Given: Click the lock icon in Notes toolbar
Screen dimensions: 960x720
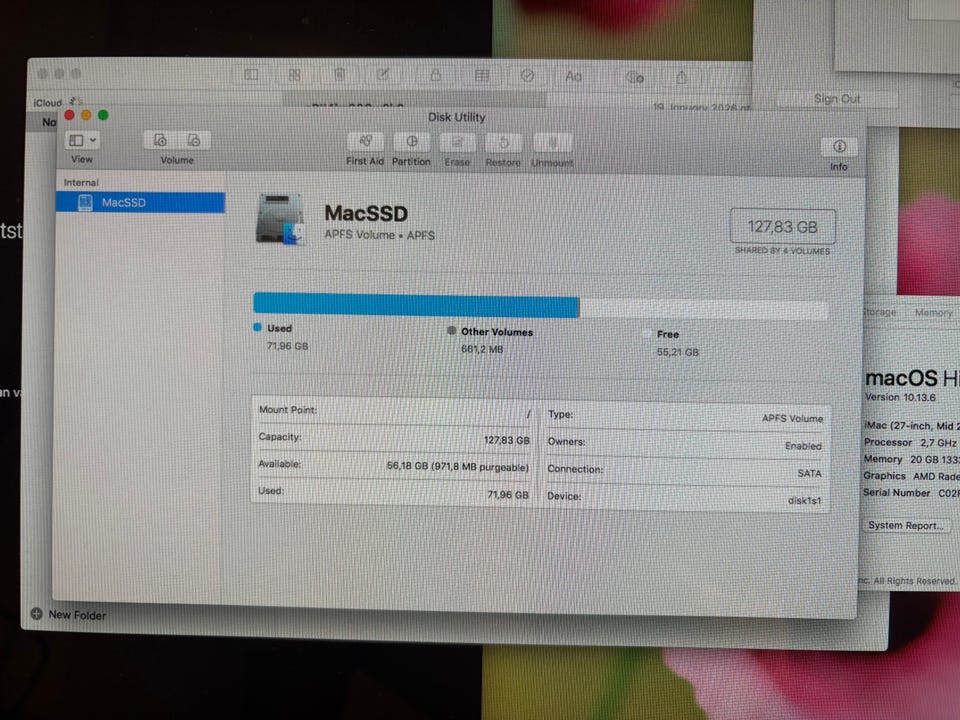Looking at the screenshot, I should click(x=435, y=75).
